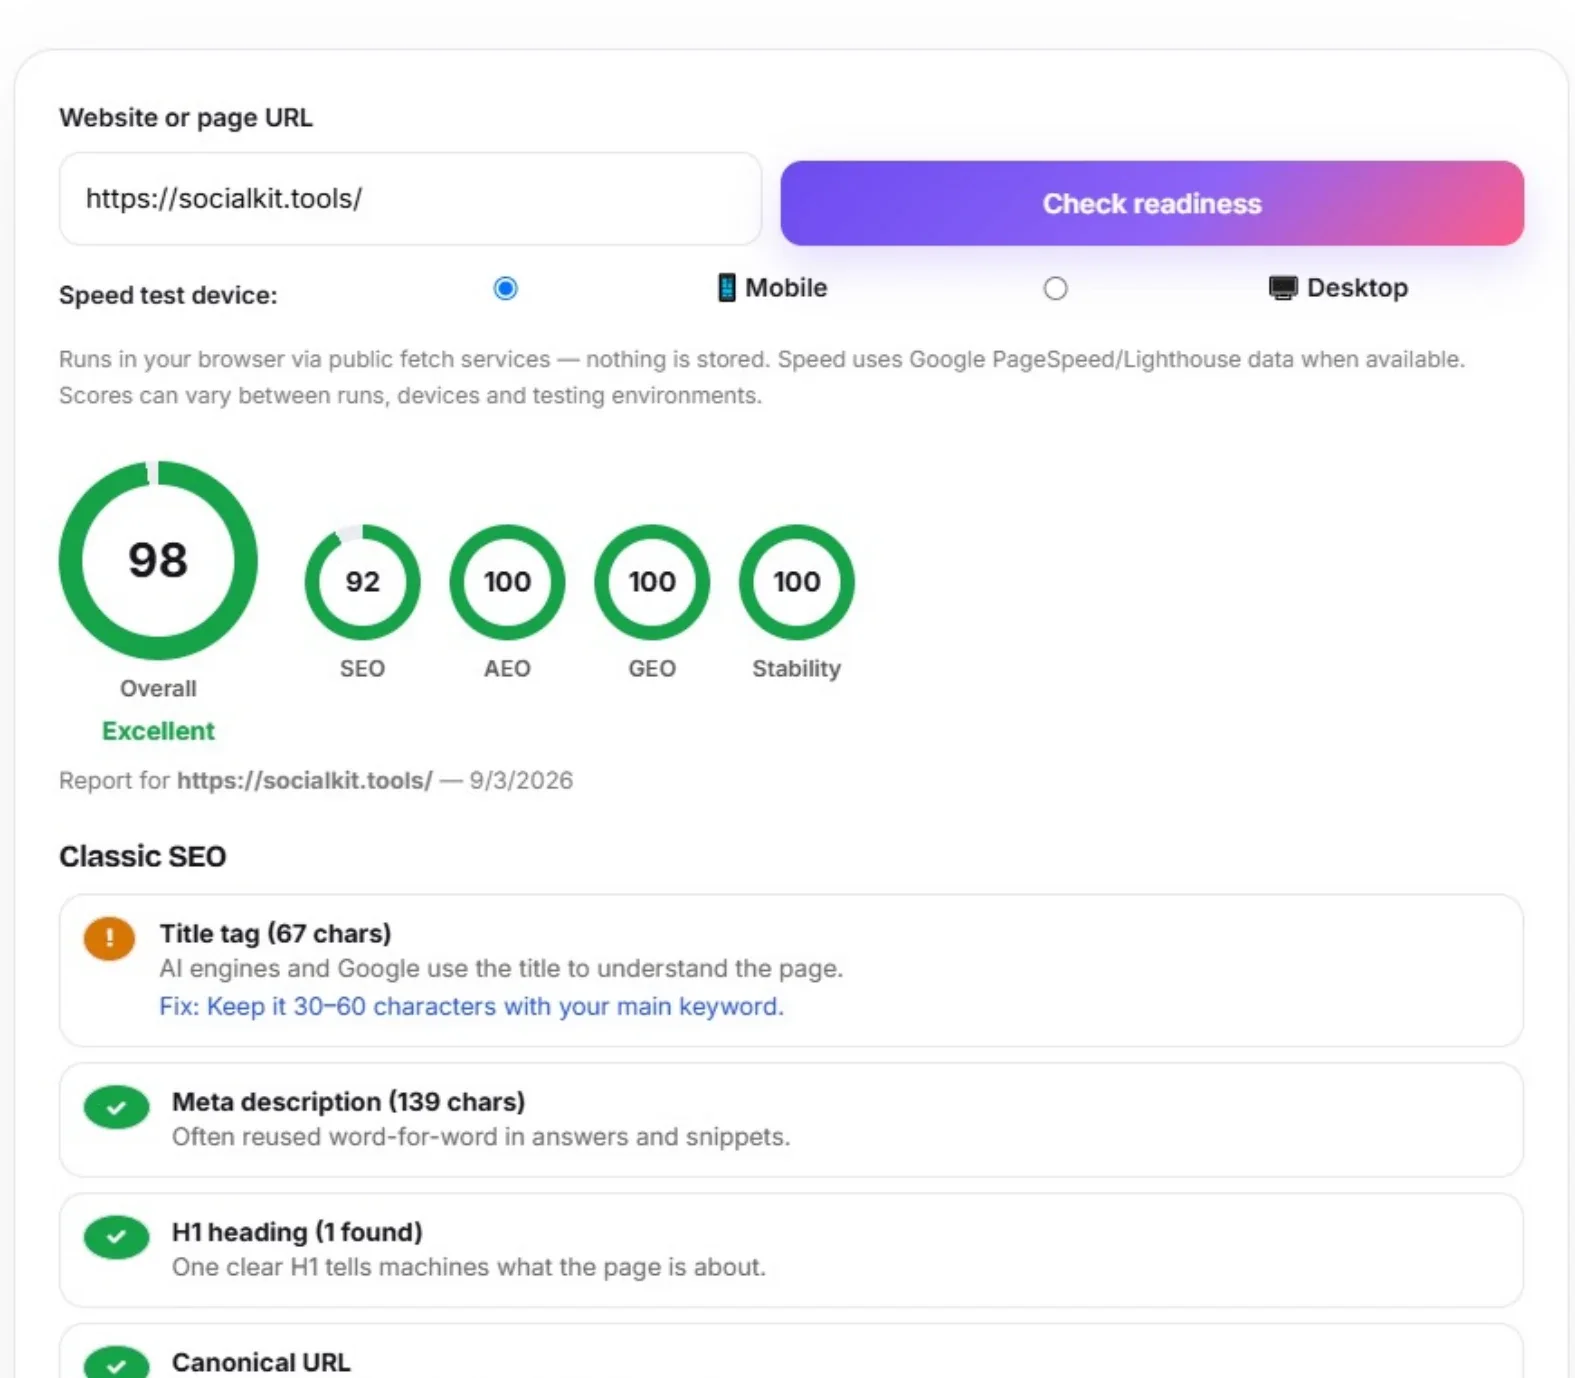Click the Stability score 100 ring
Viewport: 1575px width, 1378px height.
(797, 582)
